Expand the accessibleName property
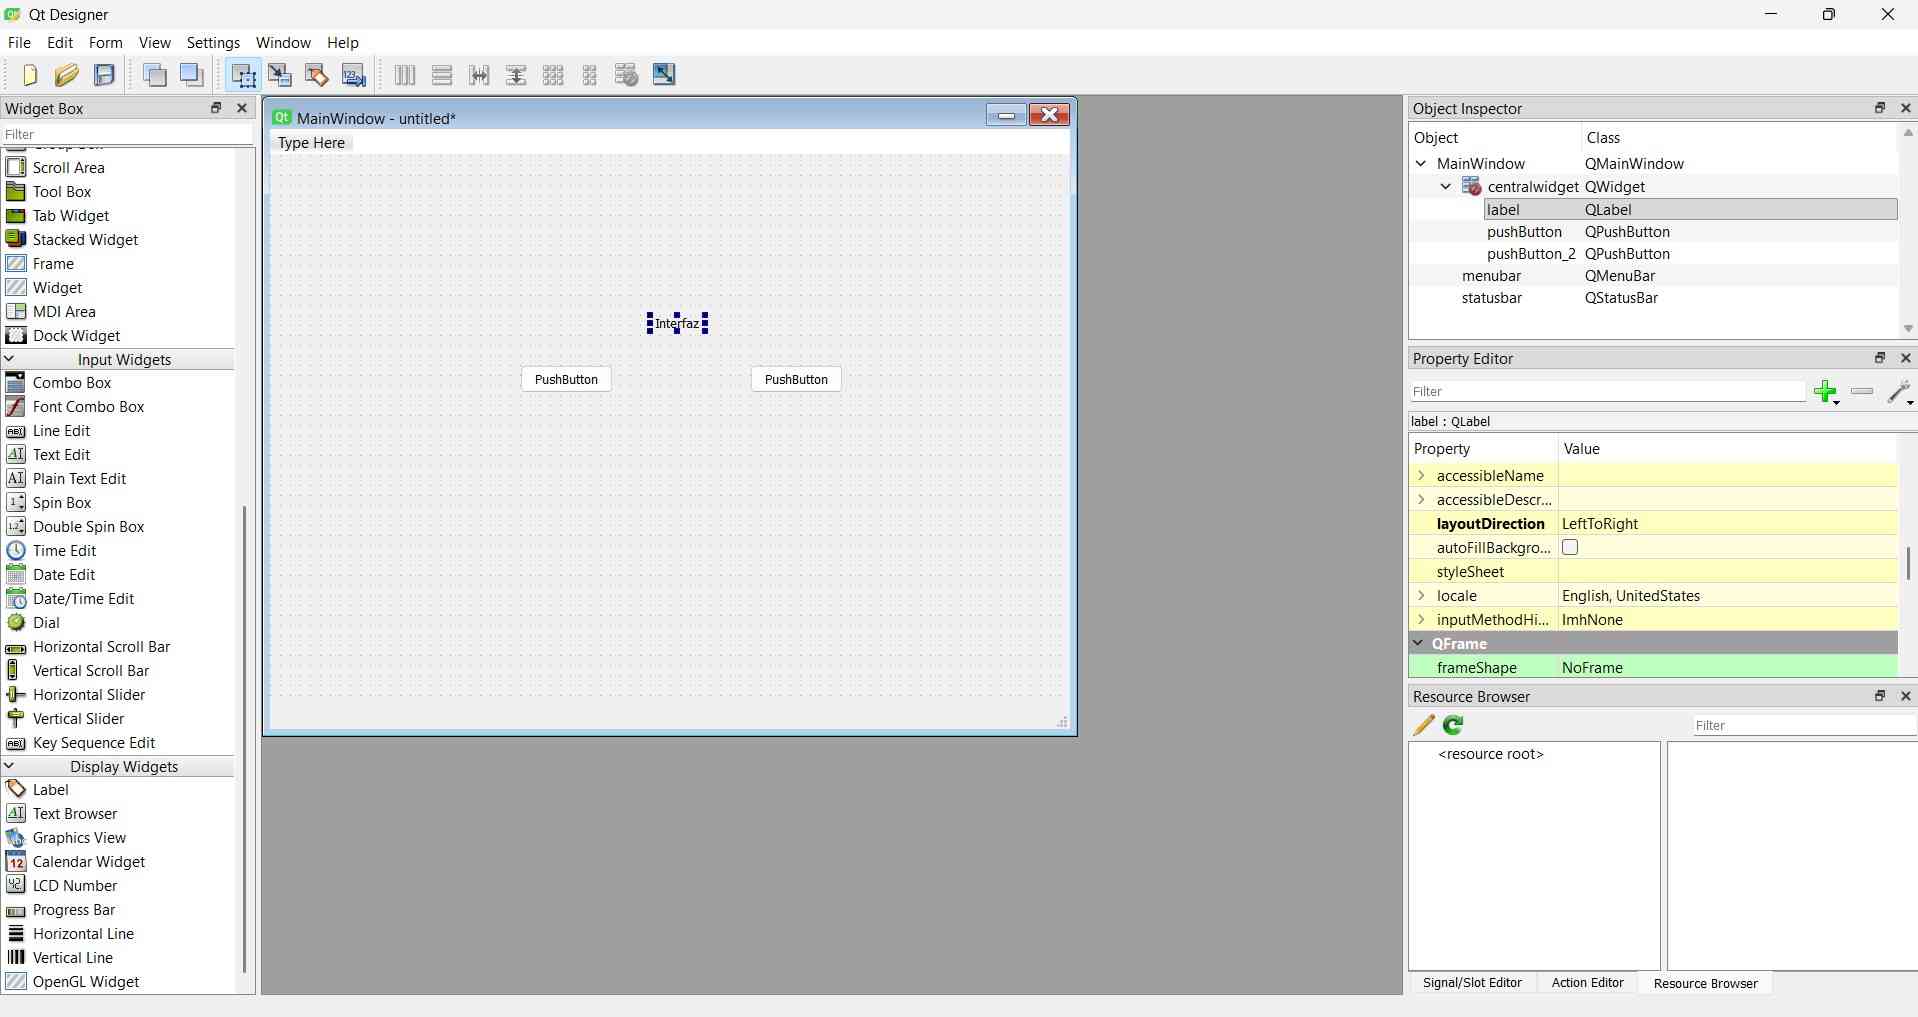 [1421, 475]
